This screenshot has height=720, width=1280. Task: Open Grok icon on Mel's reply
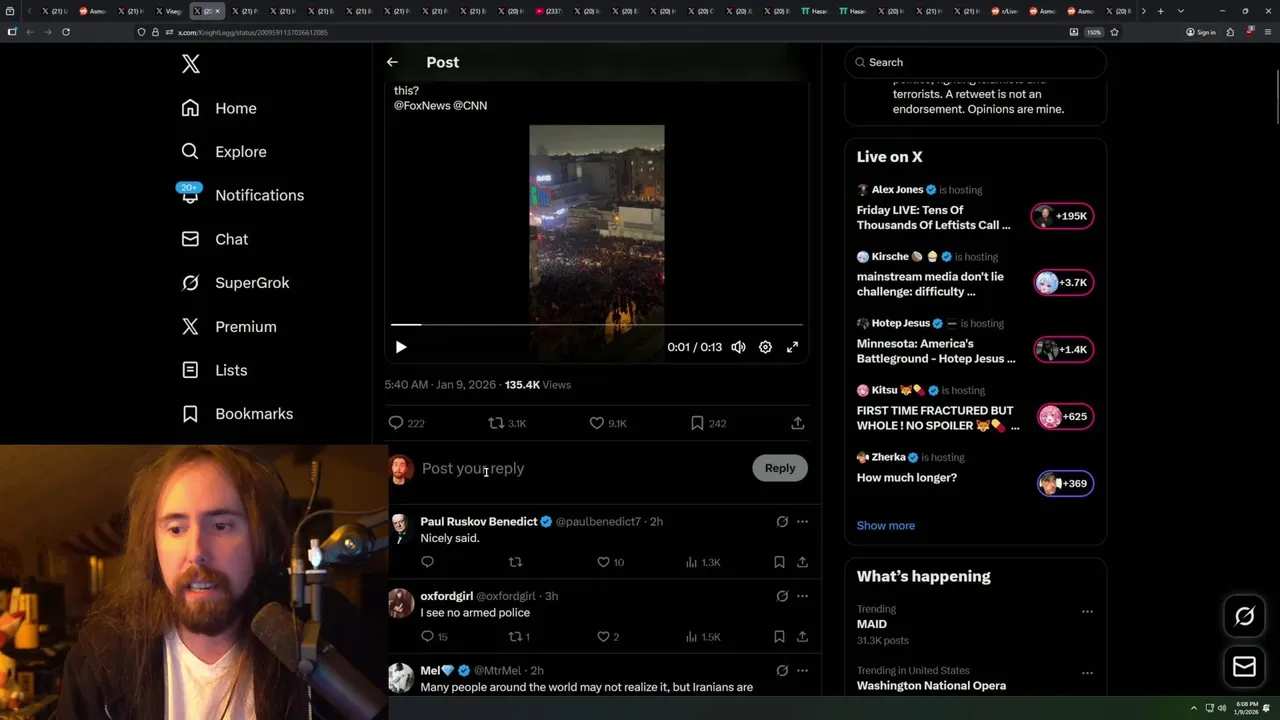click(782, 671)
